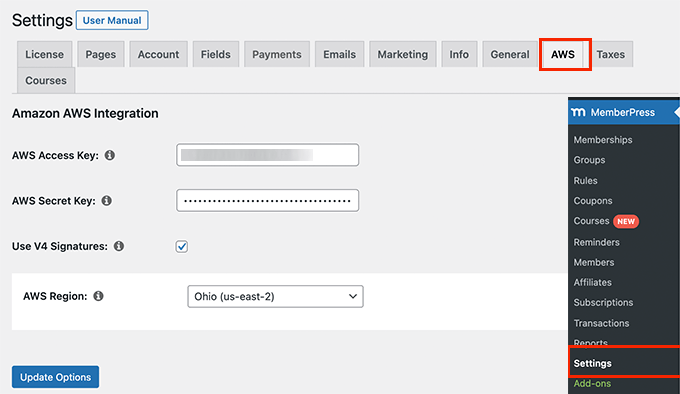Viewport: 680px width, 394px height.
Task: Switch to the License tab
Action: [x=44, y=54]
